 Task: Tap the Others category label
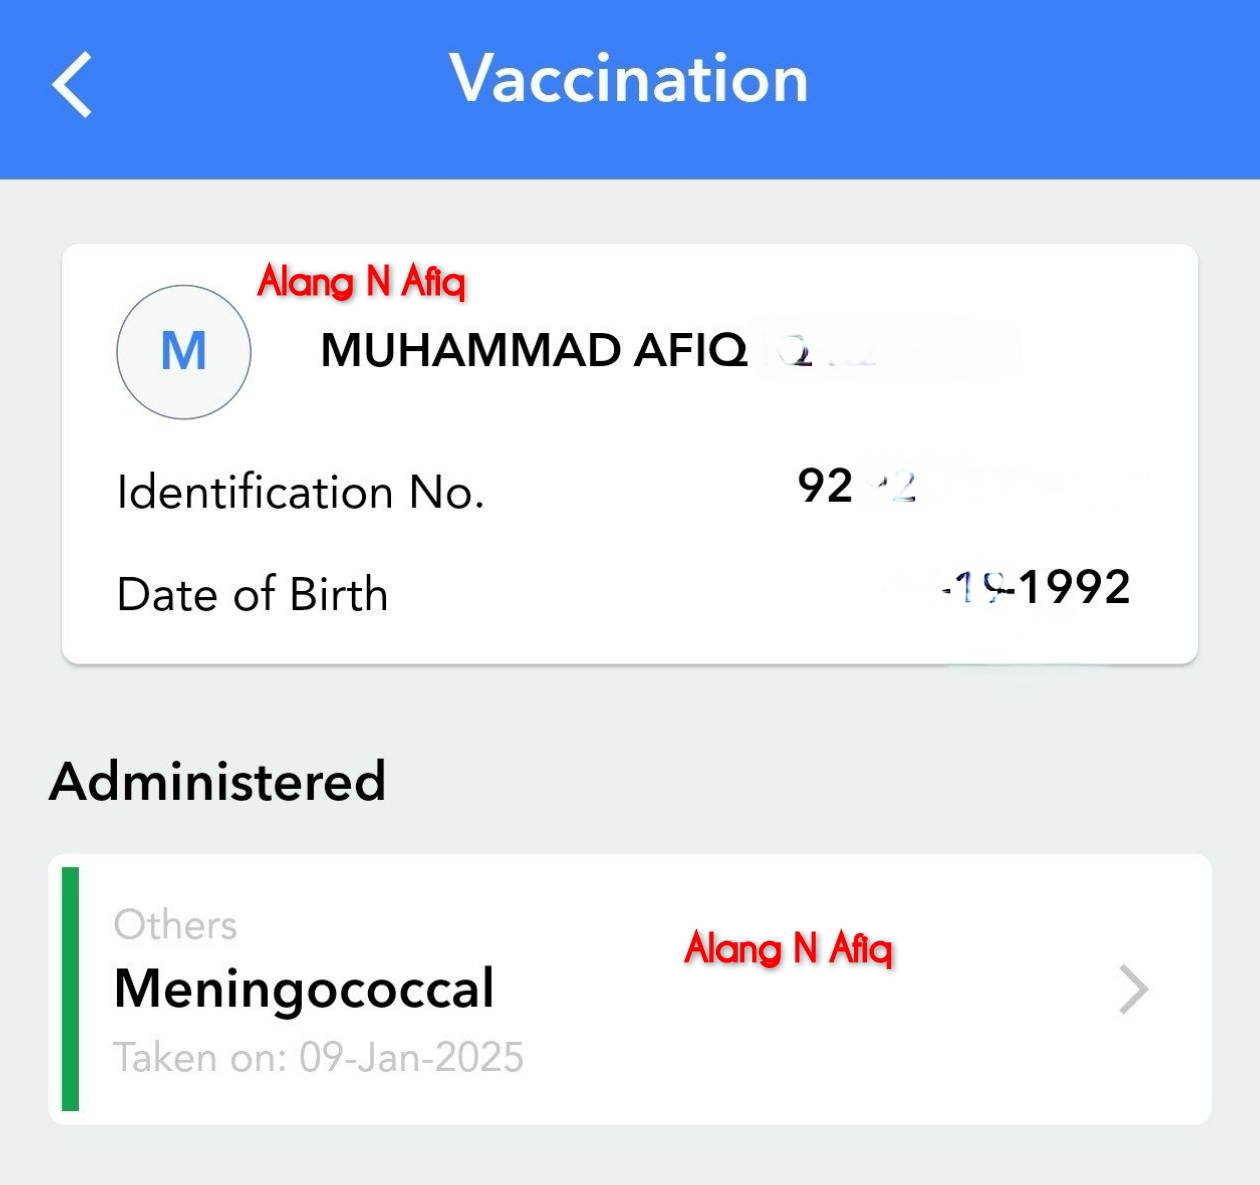[175, 925]
